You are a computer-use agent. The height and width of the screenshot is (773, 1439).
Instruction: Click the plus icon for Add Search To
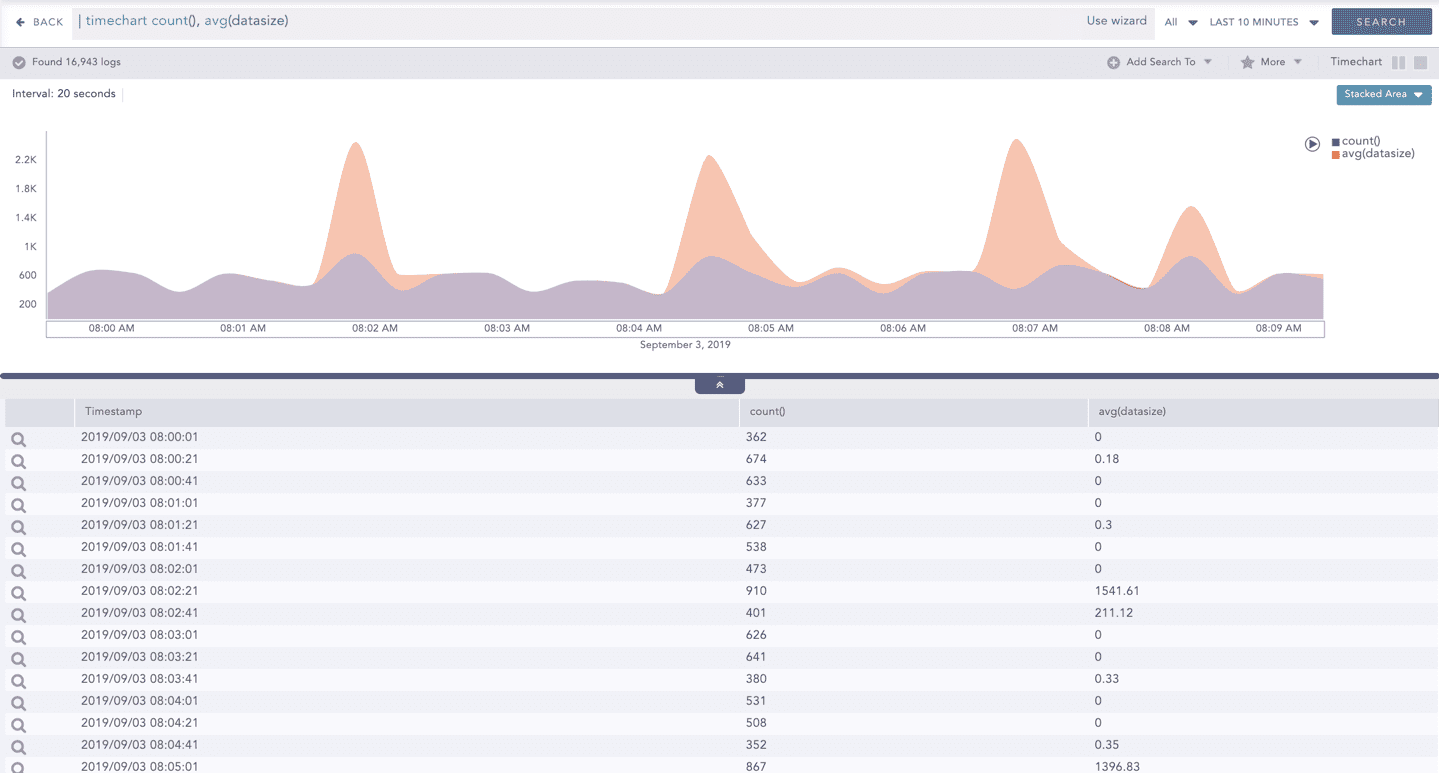click(x=1113, y=62)
